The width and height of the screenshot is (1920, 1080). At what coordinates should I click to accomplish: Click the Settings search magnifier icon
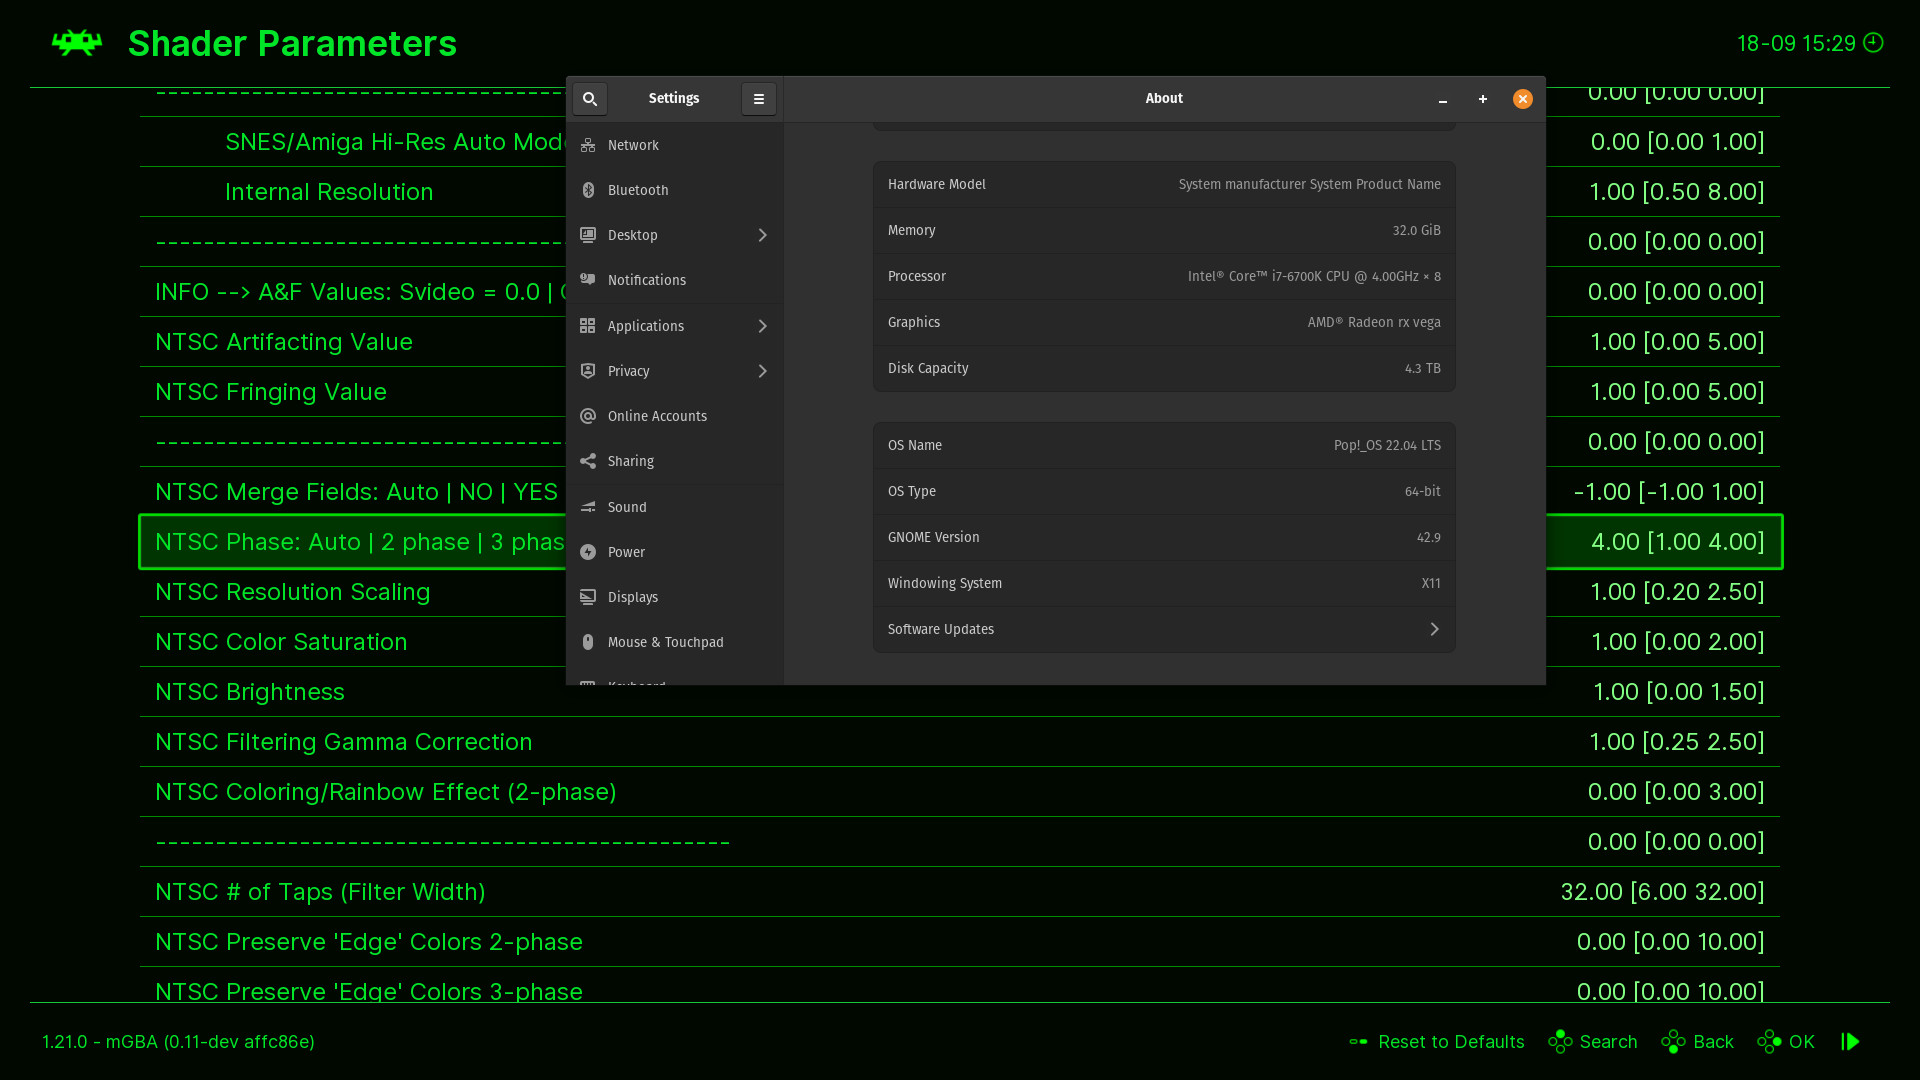click(x=590, y=99)
